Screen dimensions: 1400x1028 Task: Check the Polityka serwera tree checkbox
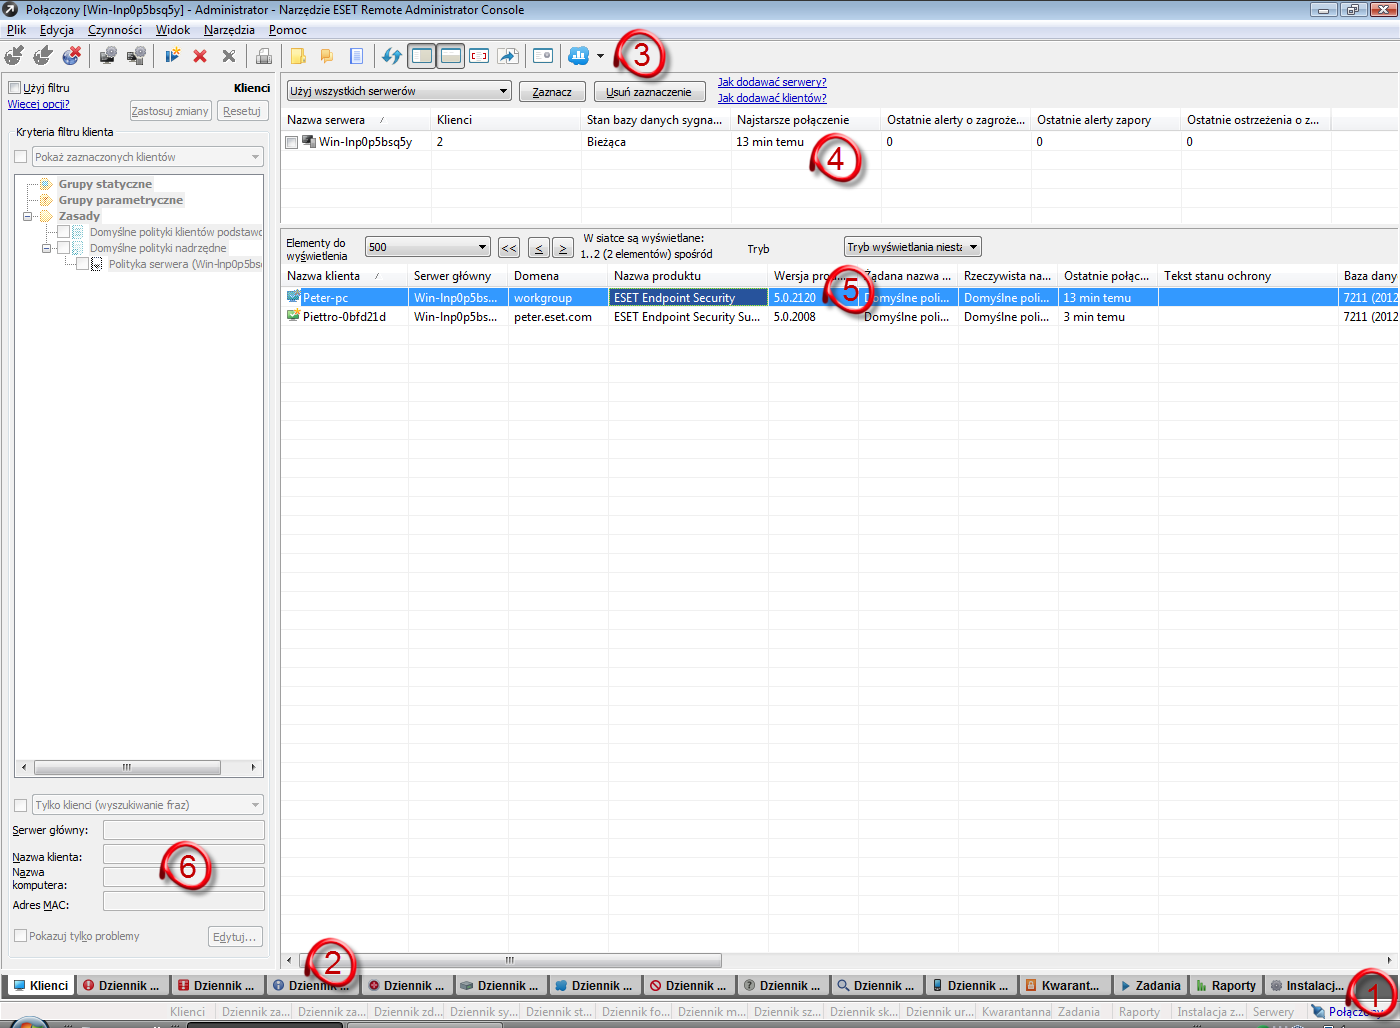point(83,264)
